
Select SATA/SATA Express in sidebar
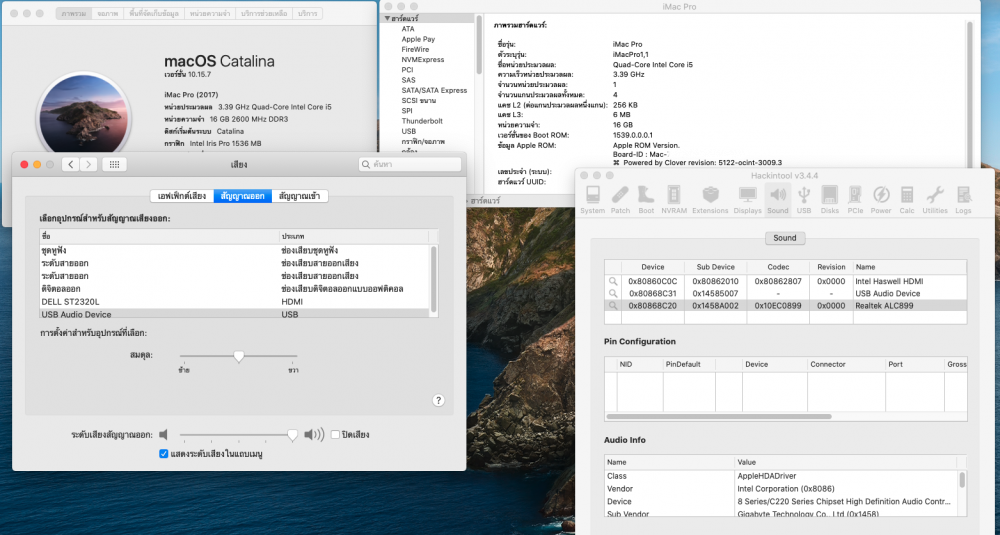pyautogui.click(x=434, y=90)
